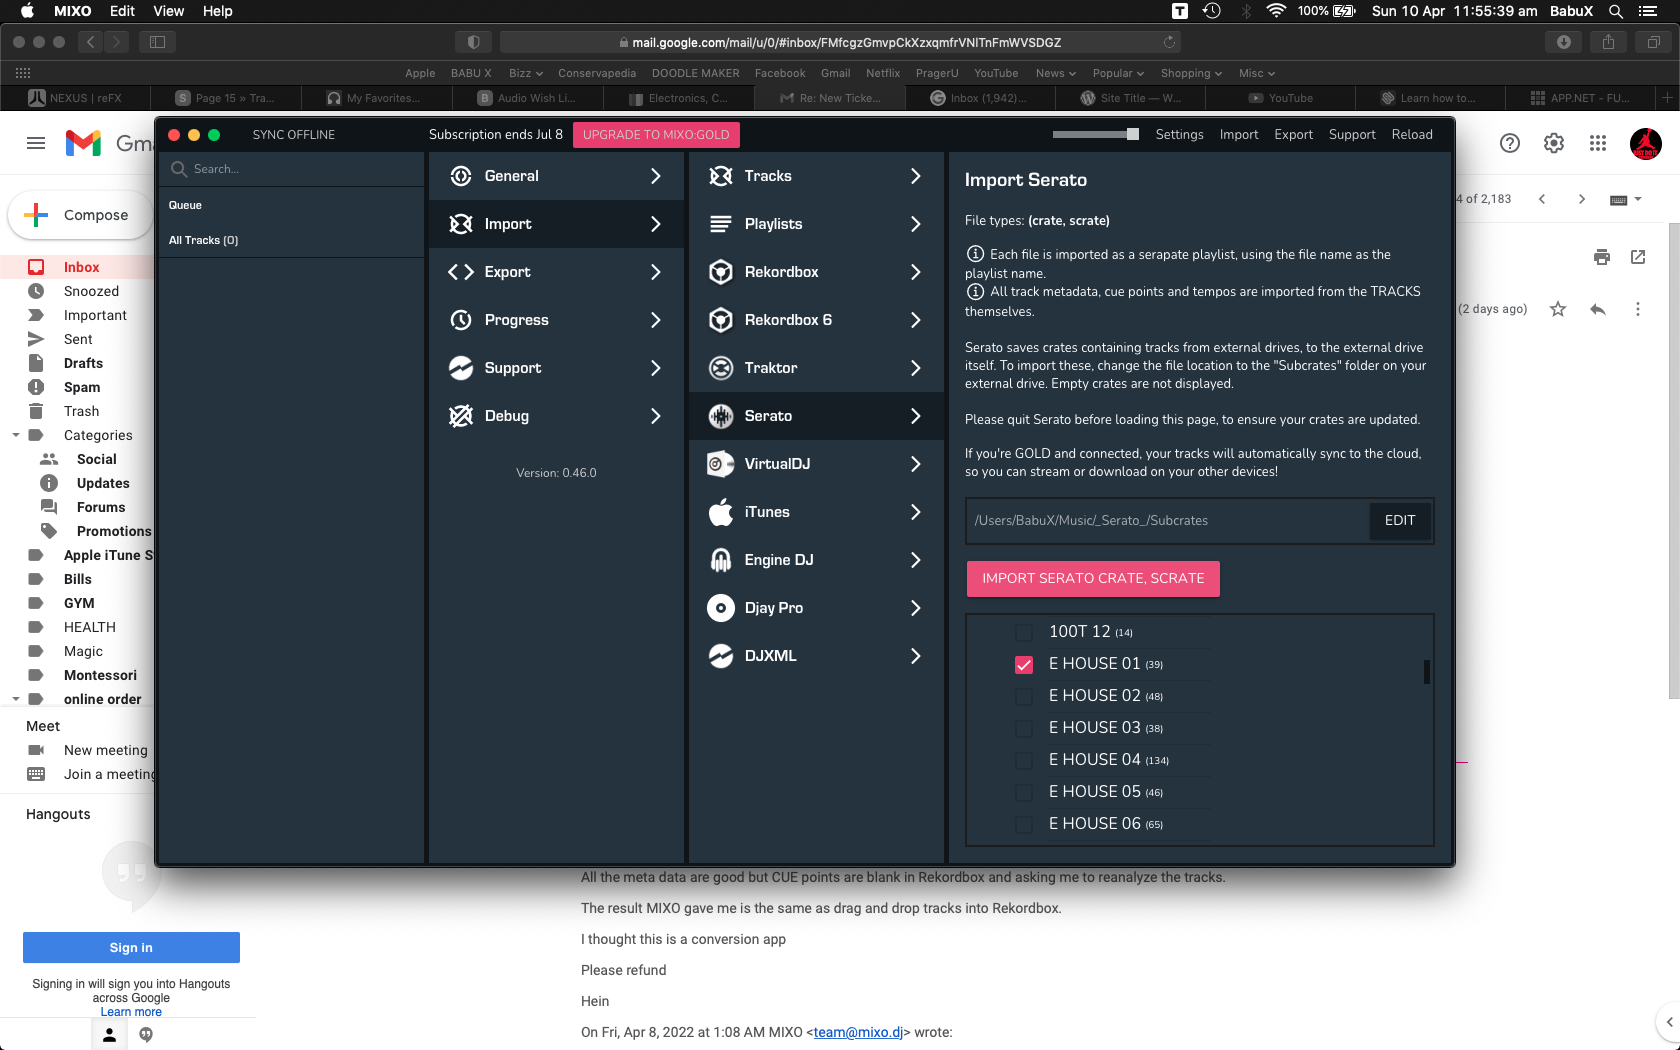Click the Upgrade to MIXO:GOLD button
The height and width of the screenshot is (1050, 1680).
656,135
